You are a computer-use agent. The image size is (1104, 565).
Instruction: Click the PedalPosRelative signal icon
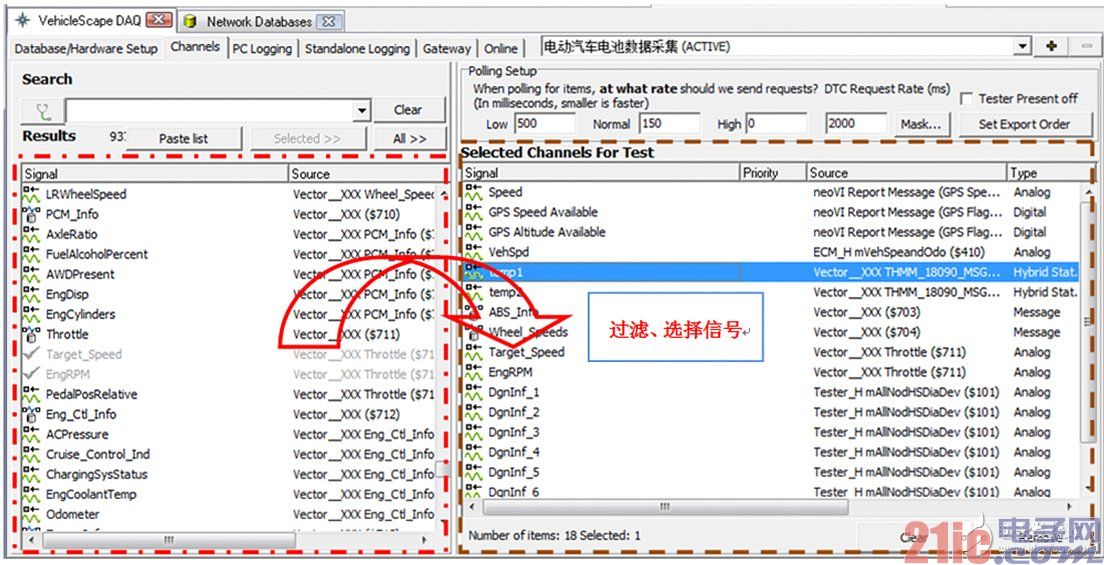(x=31, y=394)
